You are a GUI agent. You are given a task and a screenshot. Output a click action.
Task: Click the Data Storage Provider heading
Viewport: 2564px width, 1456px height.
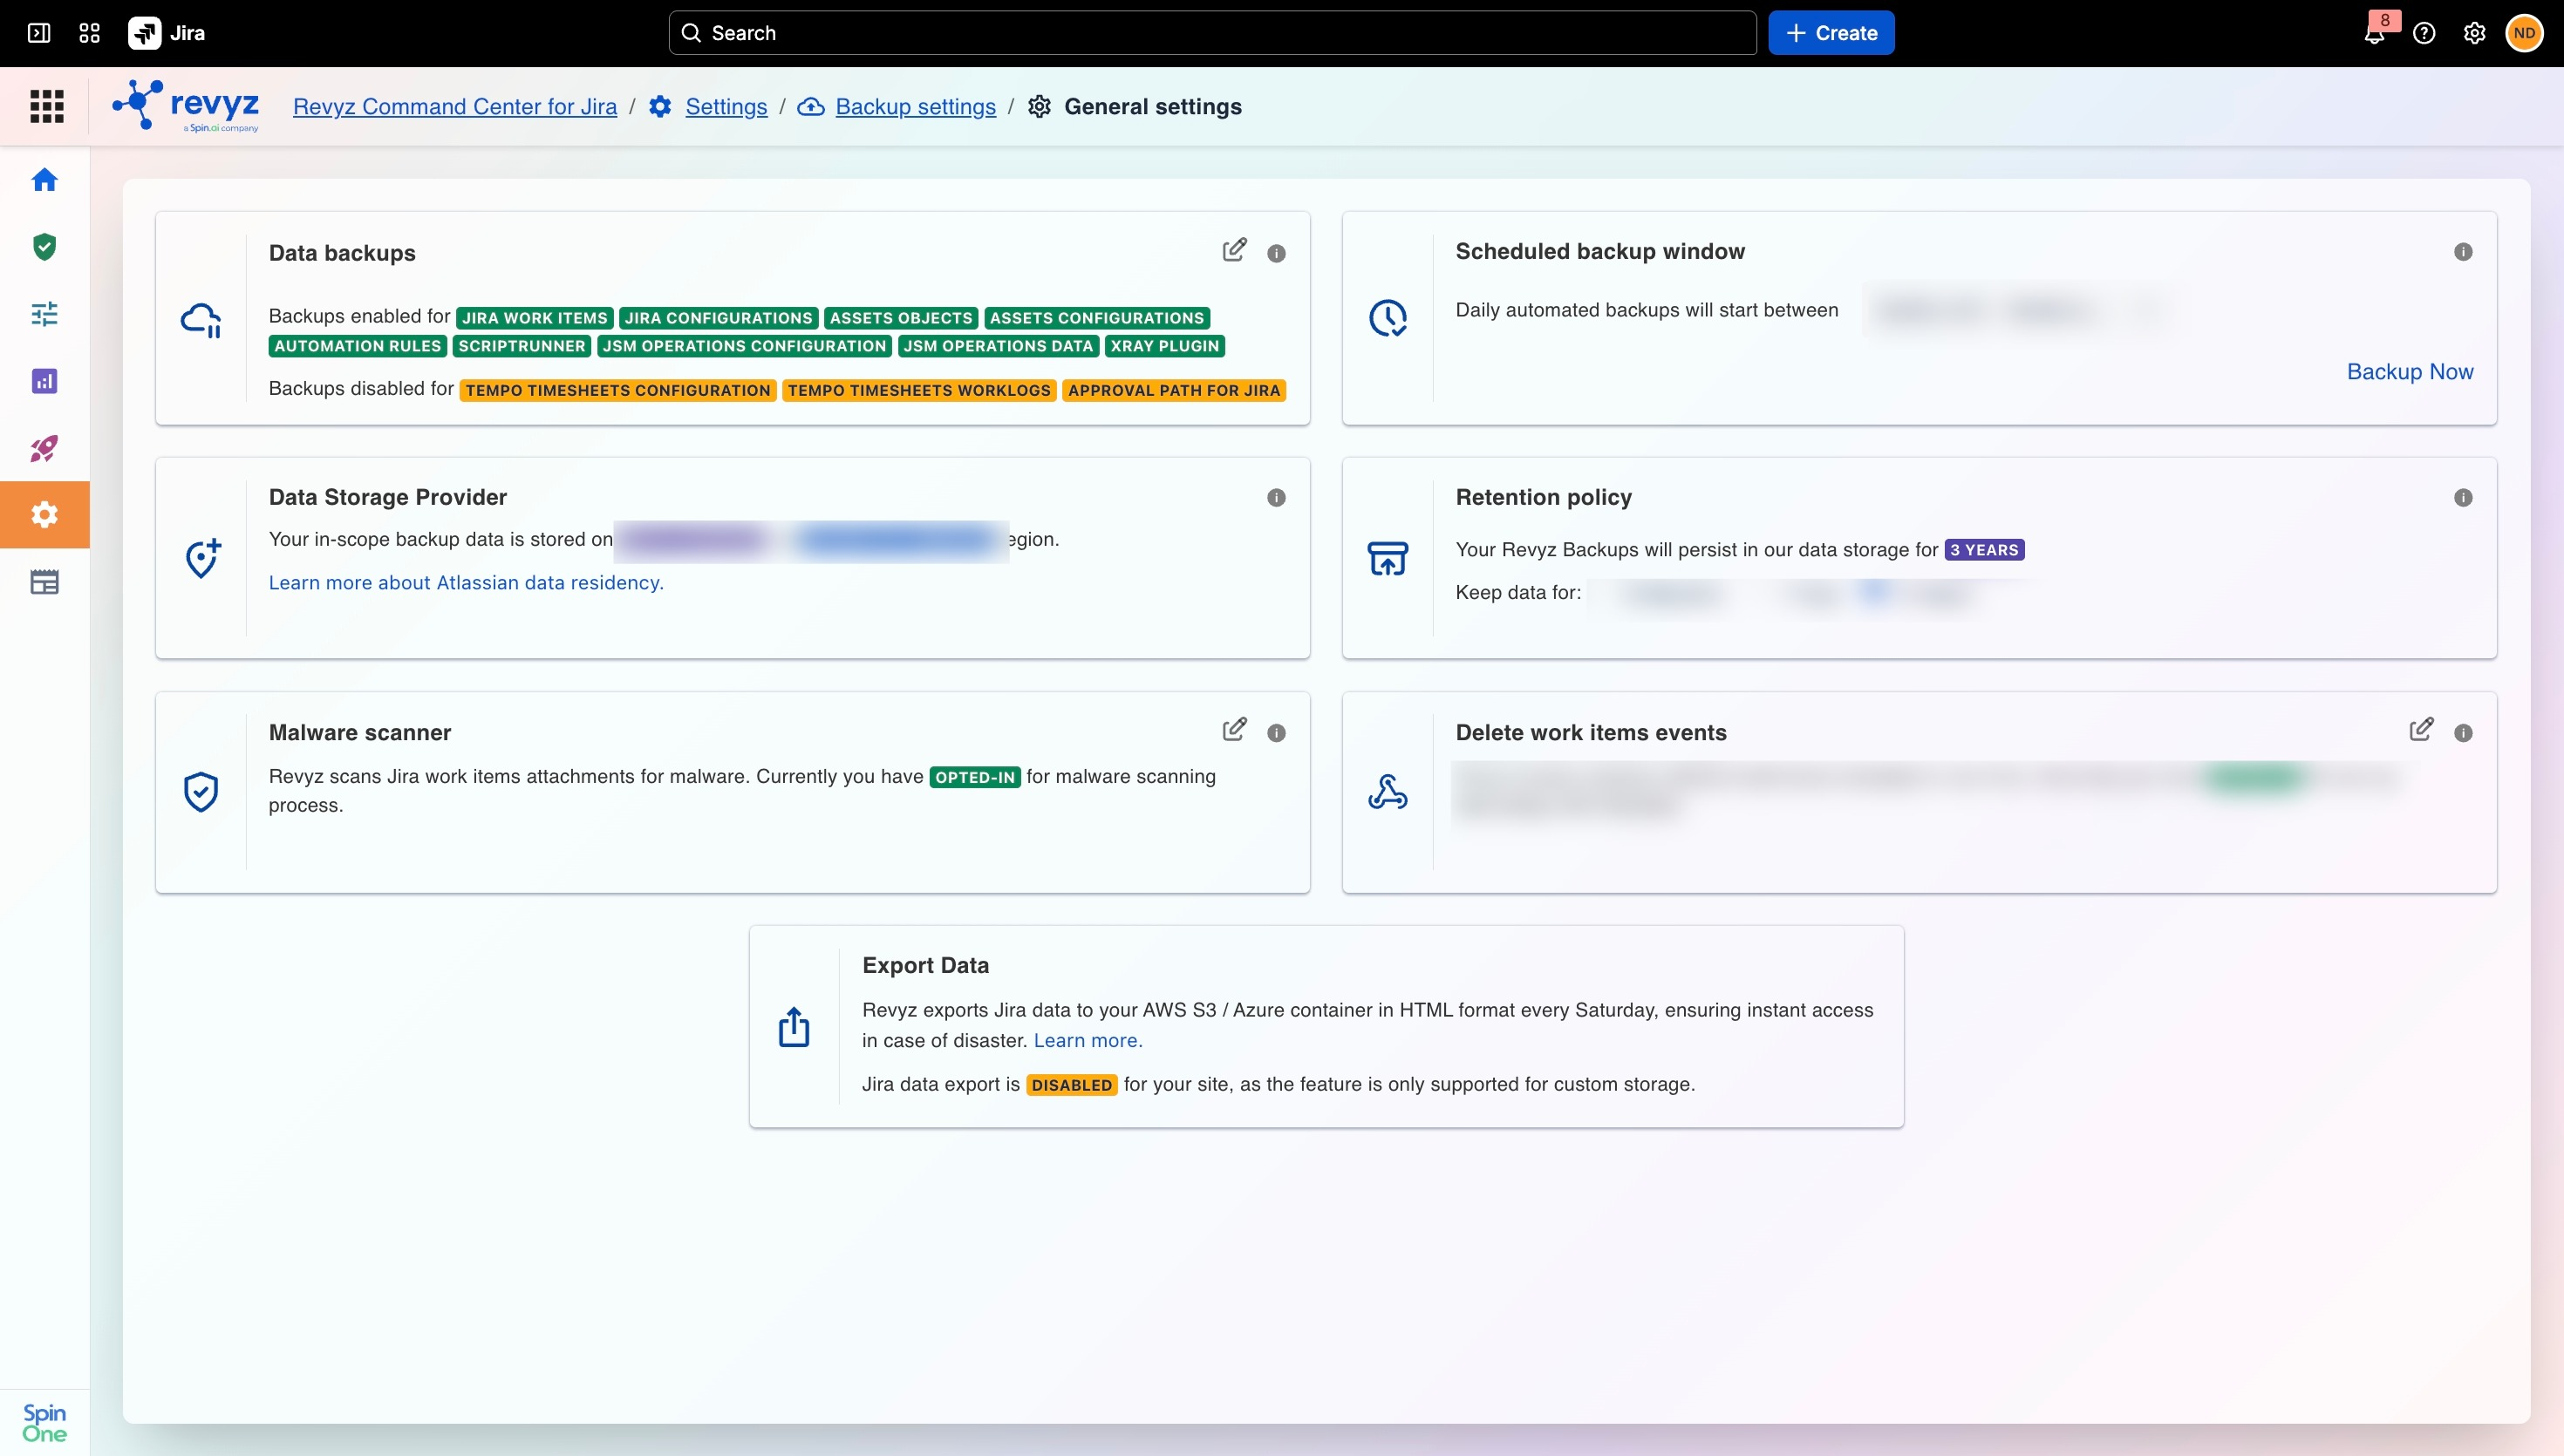[x=388, y=498]
